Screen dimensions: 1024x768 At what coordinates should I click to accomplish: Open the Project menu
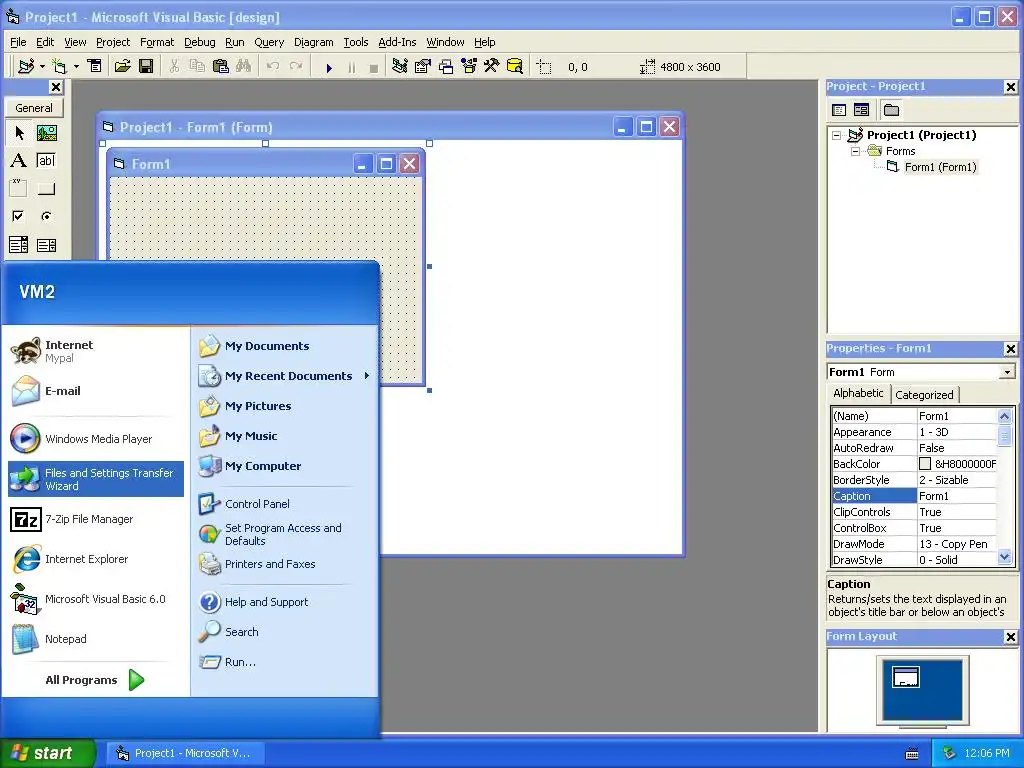(113, 42)
